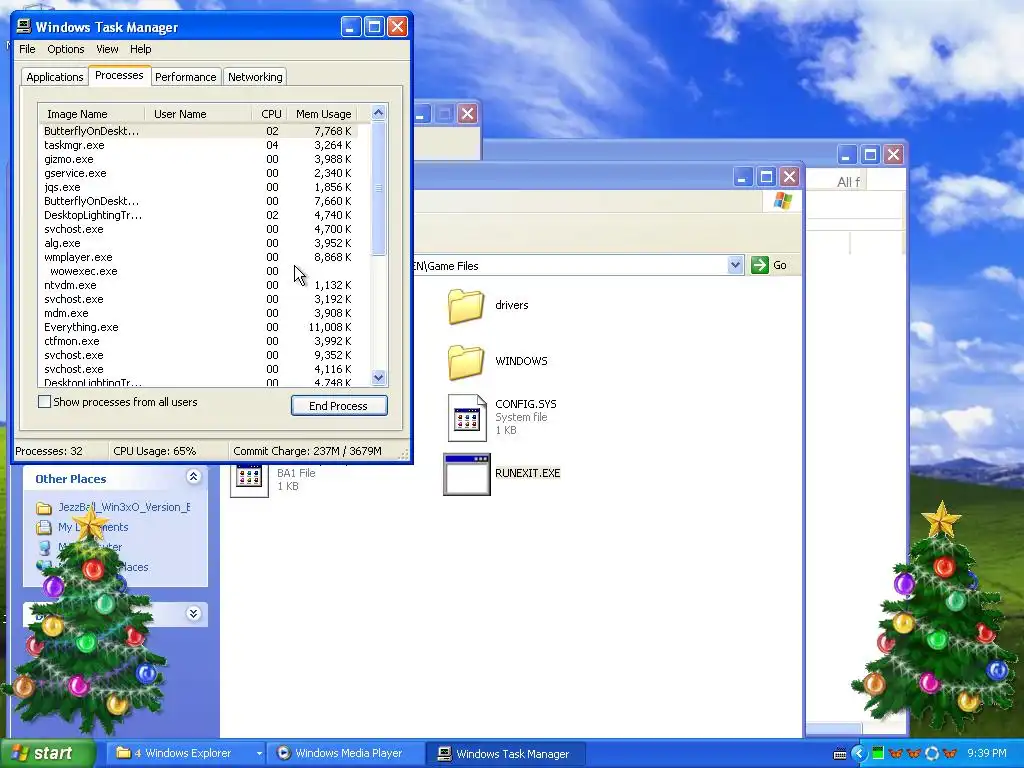Click the Start button
This screenshot has width=1024, height=768.
(46, 753)
